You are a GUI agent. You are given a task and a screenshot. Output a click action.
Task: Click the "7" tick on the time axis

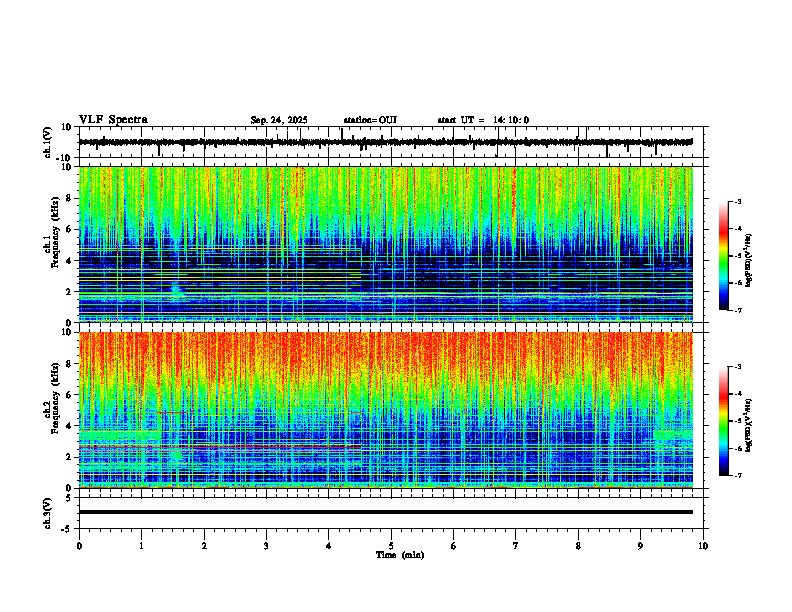tap(516, 546)
